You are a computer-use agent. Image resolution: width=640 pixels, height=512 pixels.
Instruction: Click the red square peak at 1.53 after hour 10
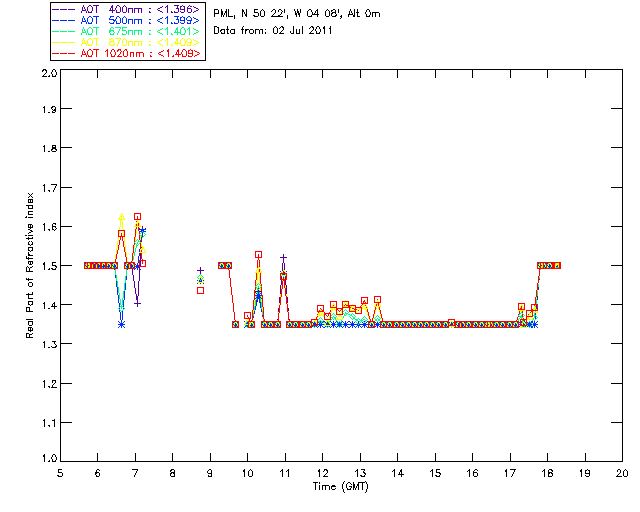[x=258, y=254]
